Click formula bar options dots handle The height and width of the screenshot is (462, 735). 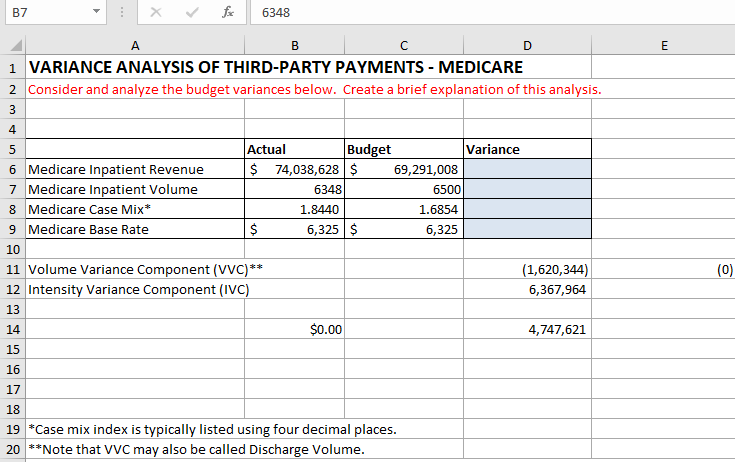122,12
